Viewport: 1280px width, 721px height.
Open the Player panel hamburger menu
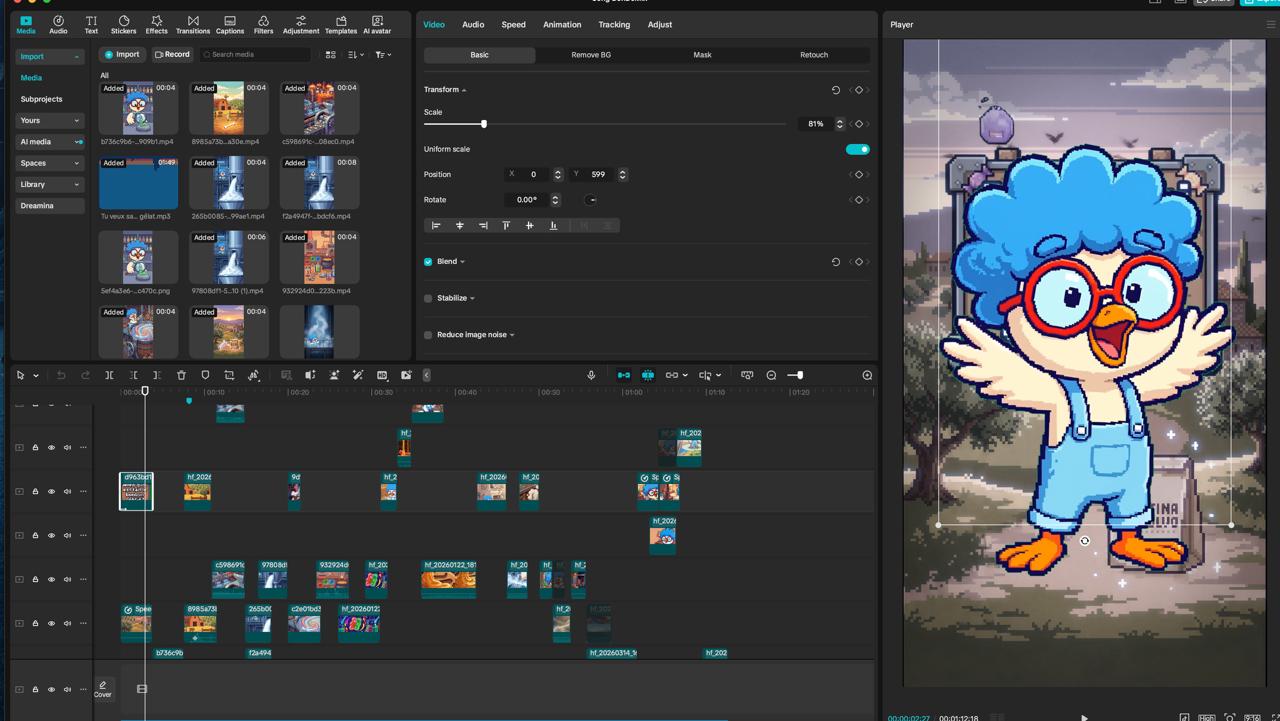[x=1271, y=24]
